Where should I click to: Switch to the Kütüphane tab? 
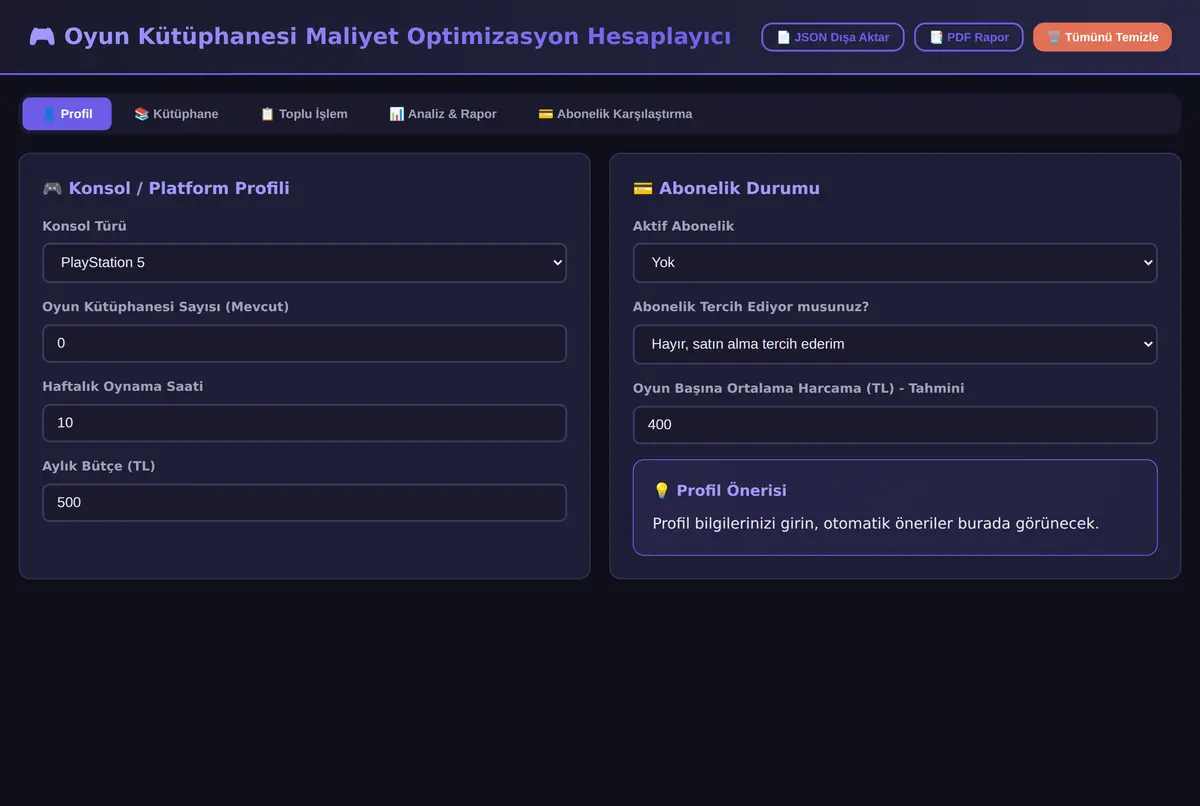click(x=176, y=114)
